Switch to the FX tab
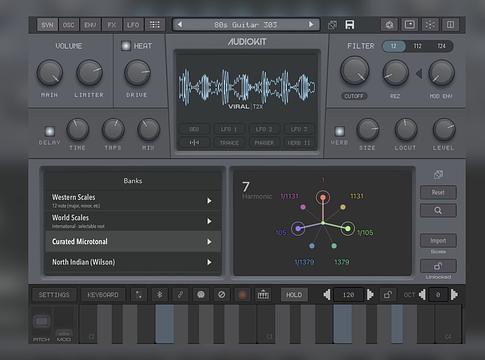Image resolution: width=485 pixels, height=360 pixels. pos(112,25)
